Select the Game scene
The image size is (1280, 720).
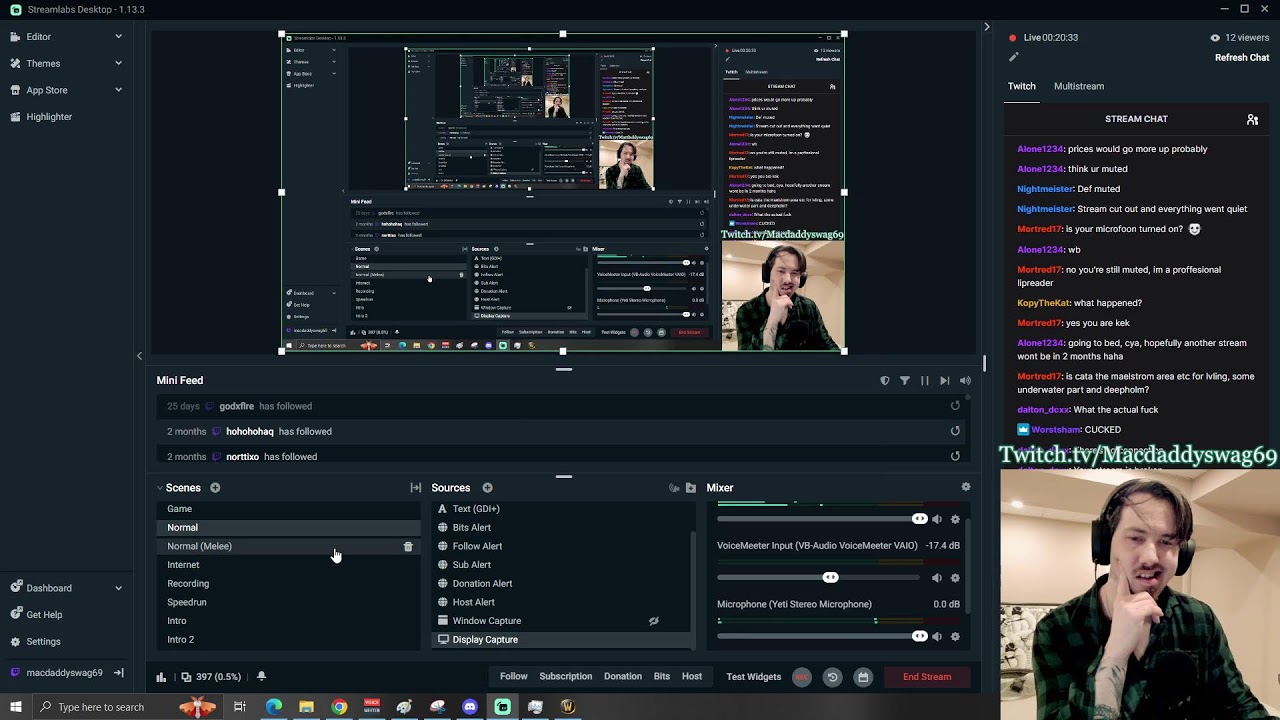(x=288, y=509)
